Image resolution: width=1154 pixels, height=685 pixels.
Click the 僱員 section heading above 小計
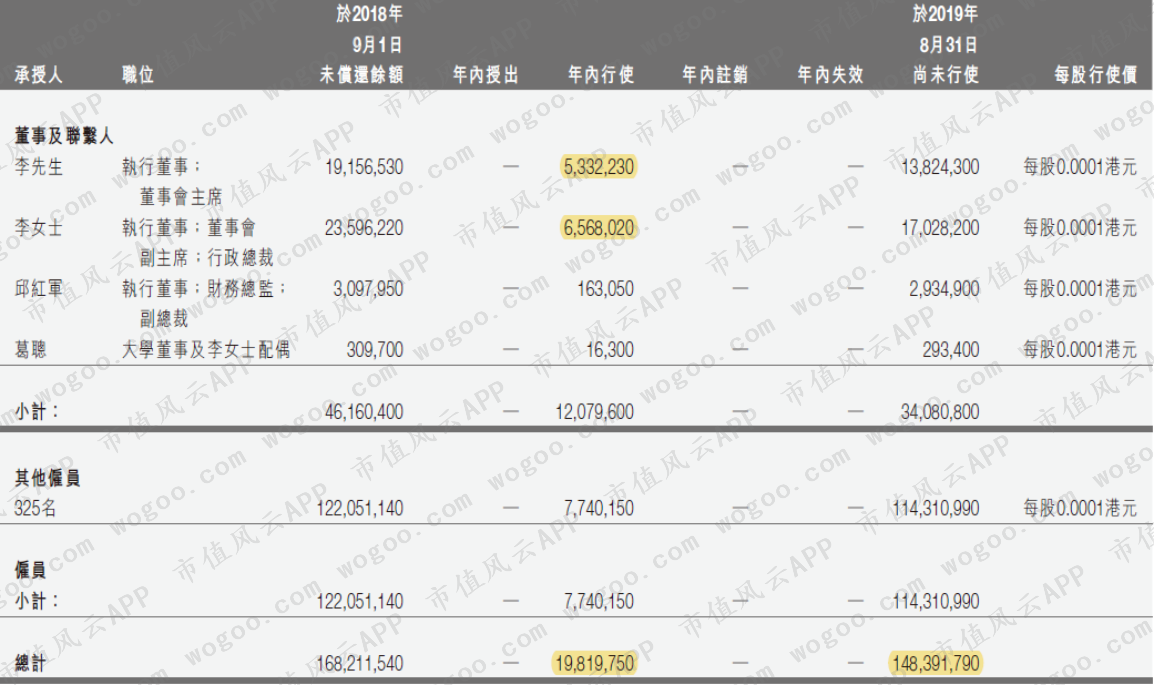(30, 569)
